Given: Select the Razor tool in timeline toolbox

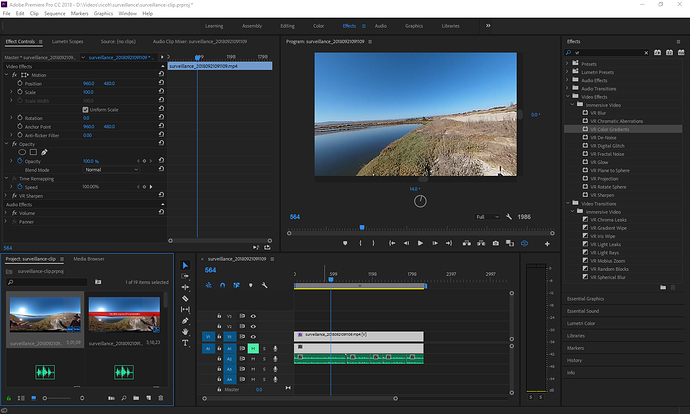Looking at the screenshot, I should pyautogui.click(x=185, y=298).
